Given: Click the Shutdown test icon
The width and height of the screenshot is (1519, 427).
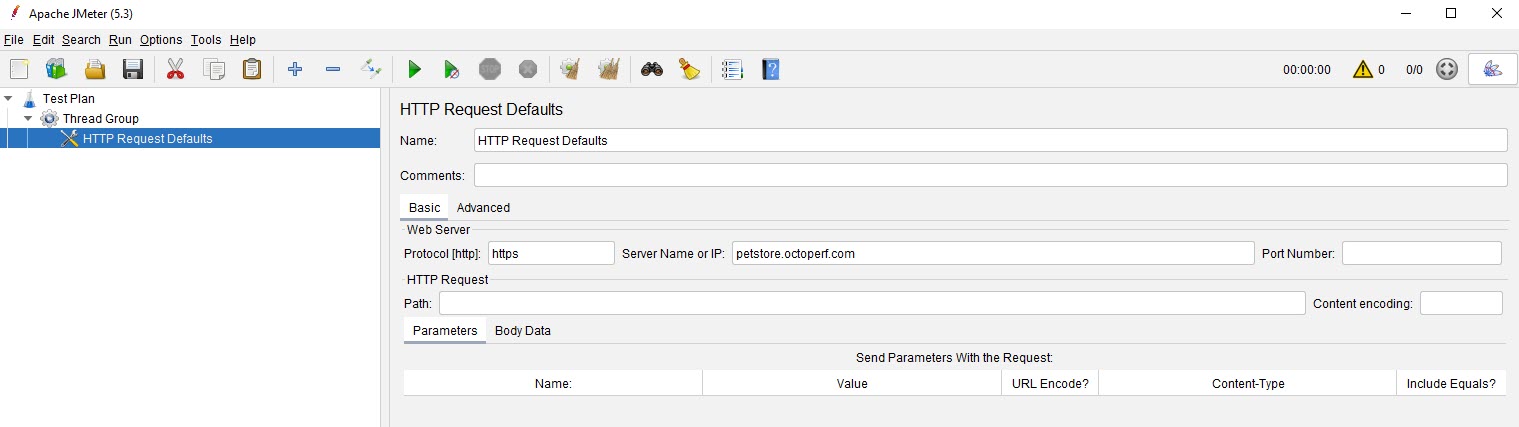Looking at the screenshot, I should coord(528,69).
